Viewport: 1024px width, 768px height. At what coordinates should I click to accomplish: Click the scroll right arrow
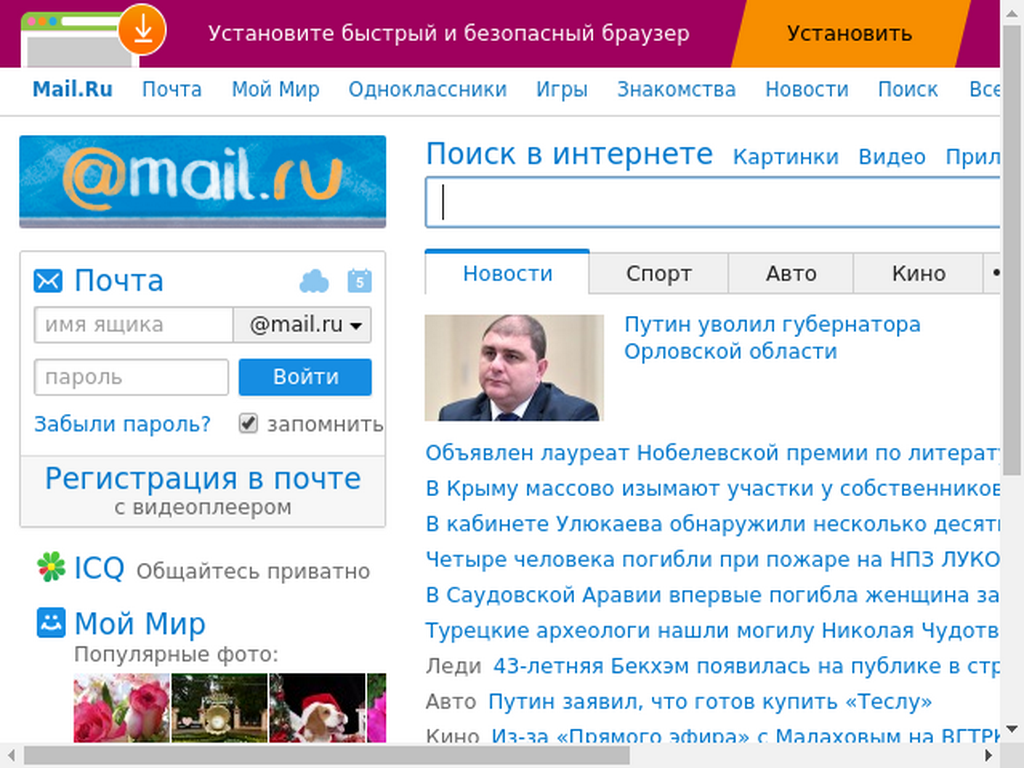point(990,756)
